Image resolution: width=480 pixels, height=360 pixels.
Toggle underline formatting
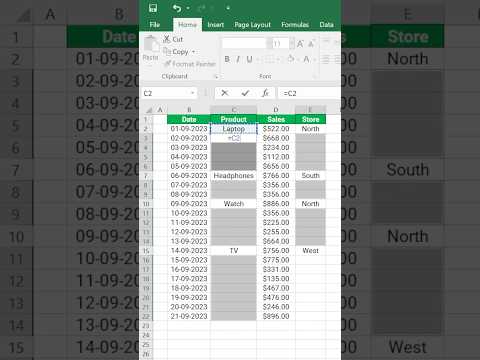pos(249,59)
